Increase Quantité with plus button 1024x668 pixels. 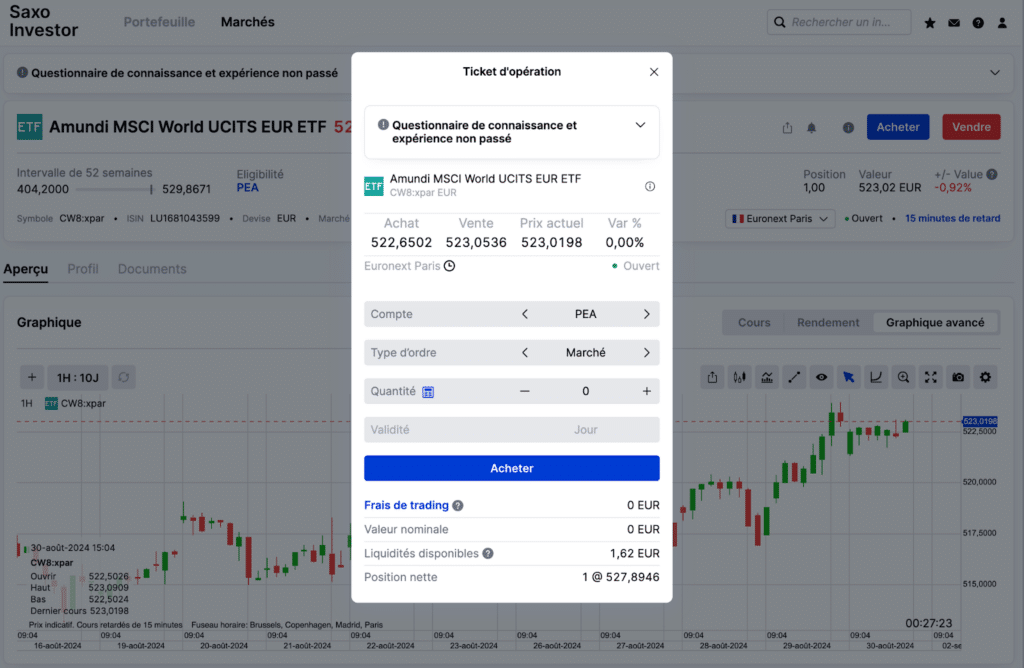click(647, 391)
